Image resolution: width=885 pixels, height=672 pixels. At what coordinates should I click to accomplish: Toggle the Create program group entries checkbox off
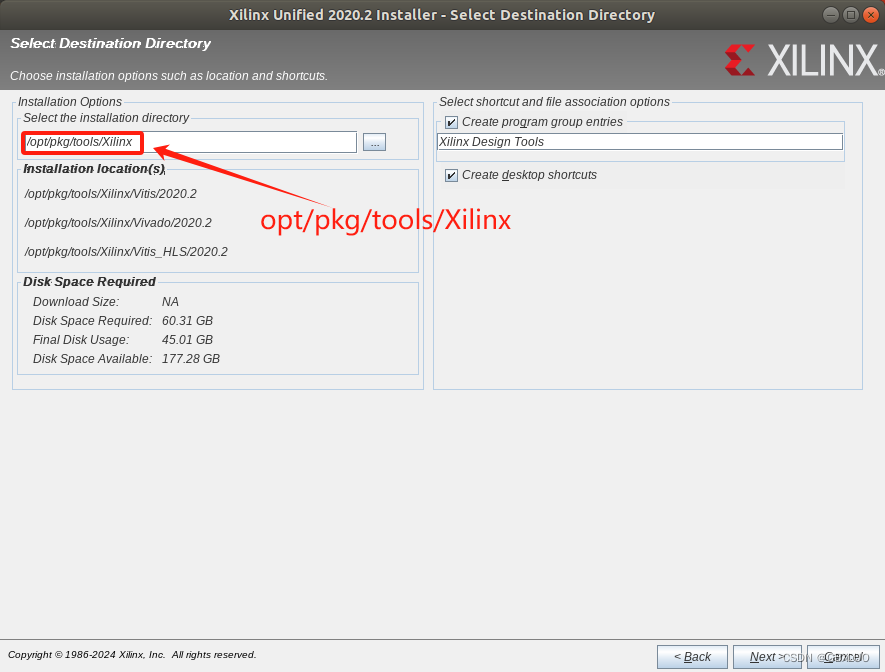click(x=450, y=121)
